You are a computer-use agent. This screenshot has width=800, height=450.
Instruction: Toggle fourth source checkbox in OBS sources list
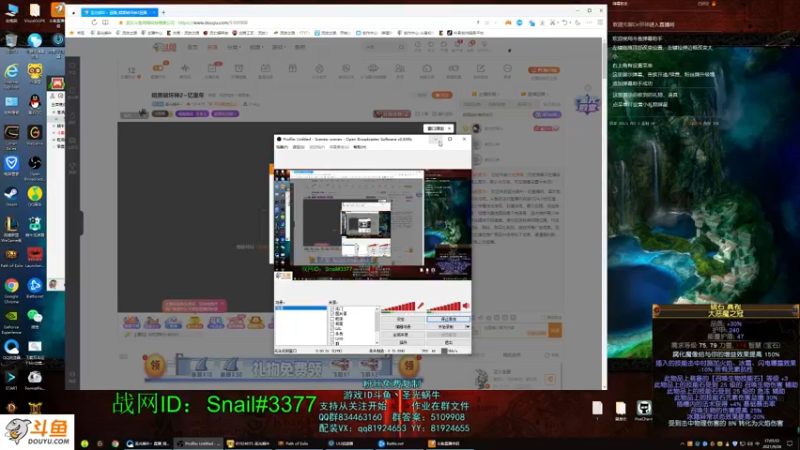(332, 323)
